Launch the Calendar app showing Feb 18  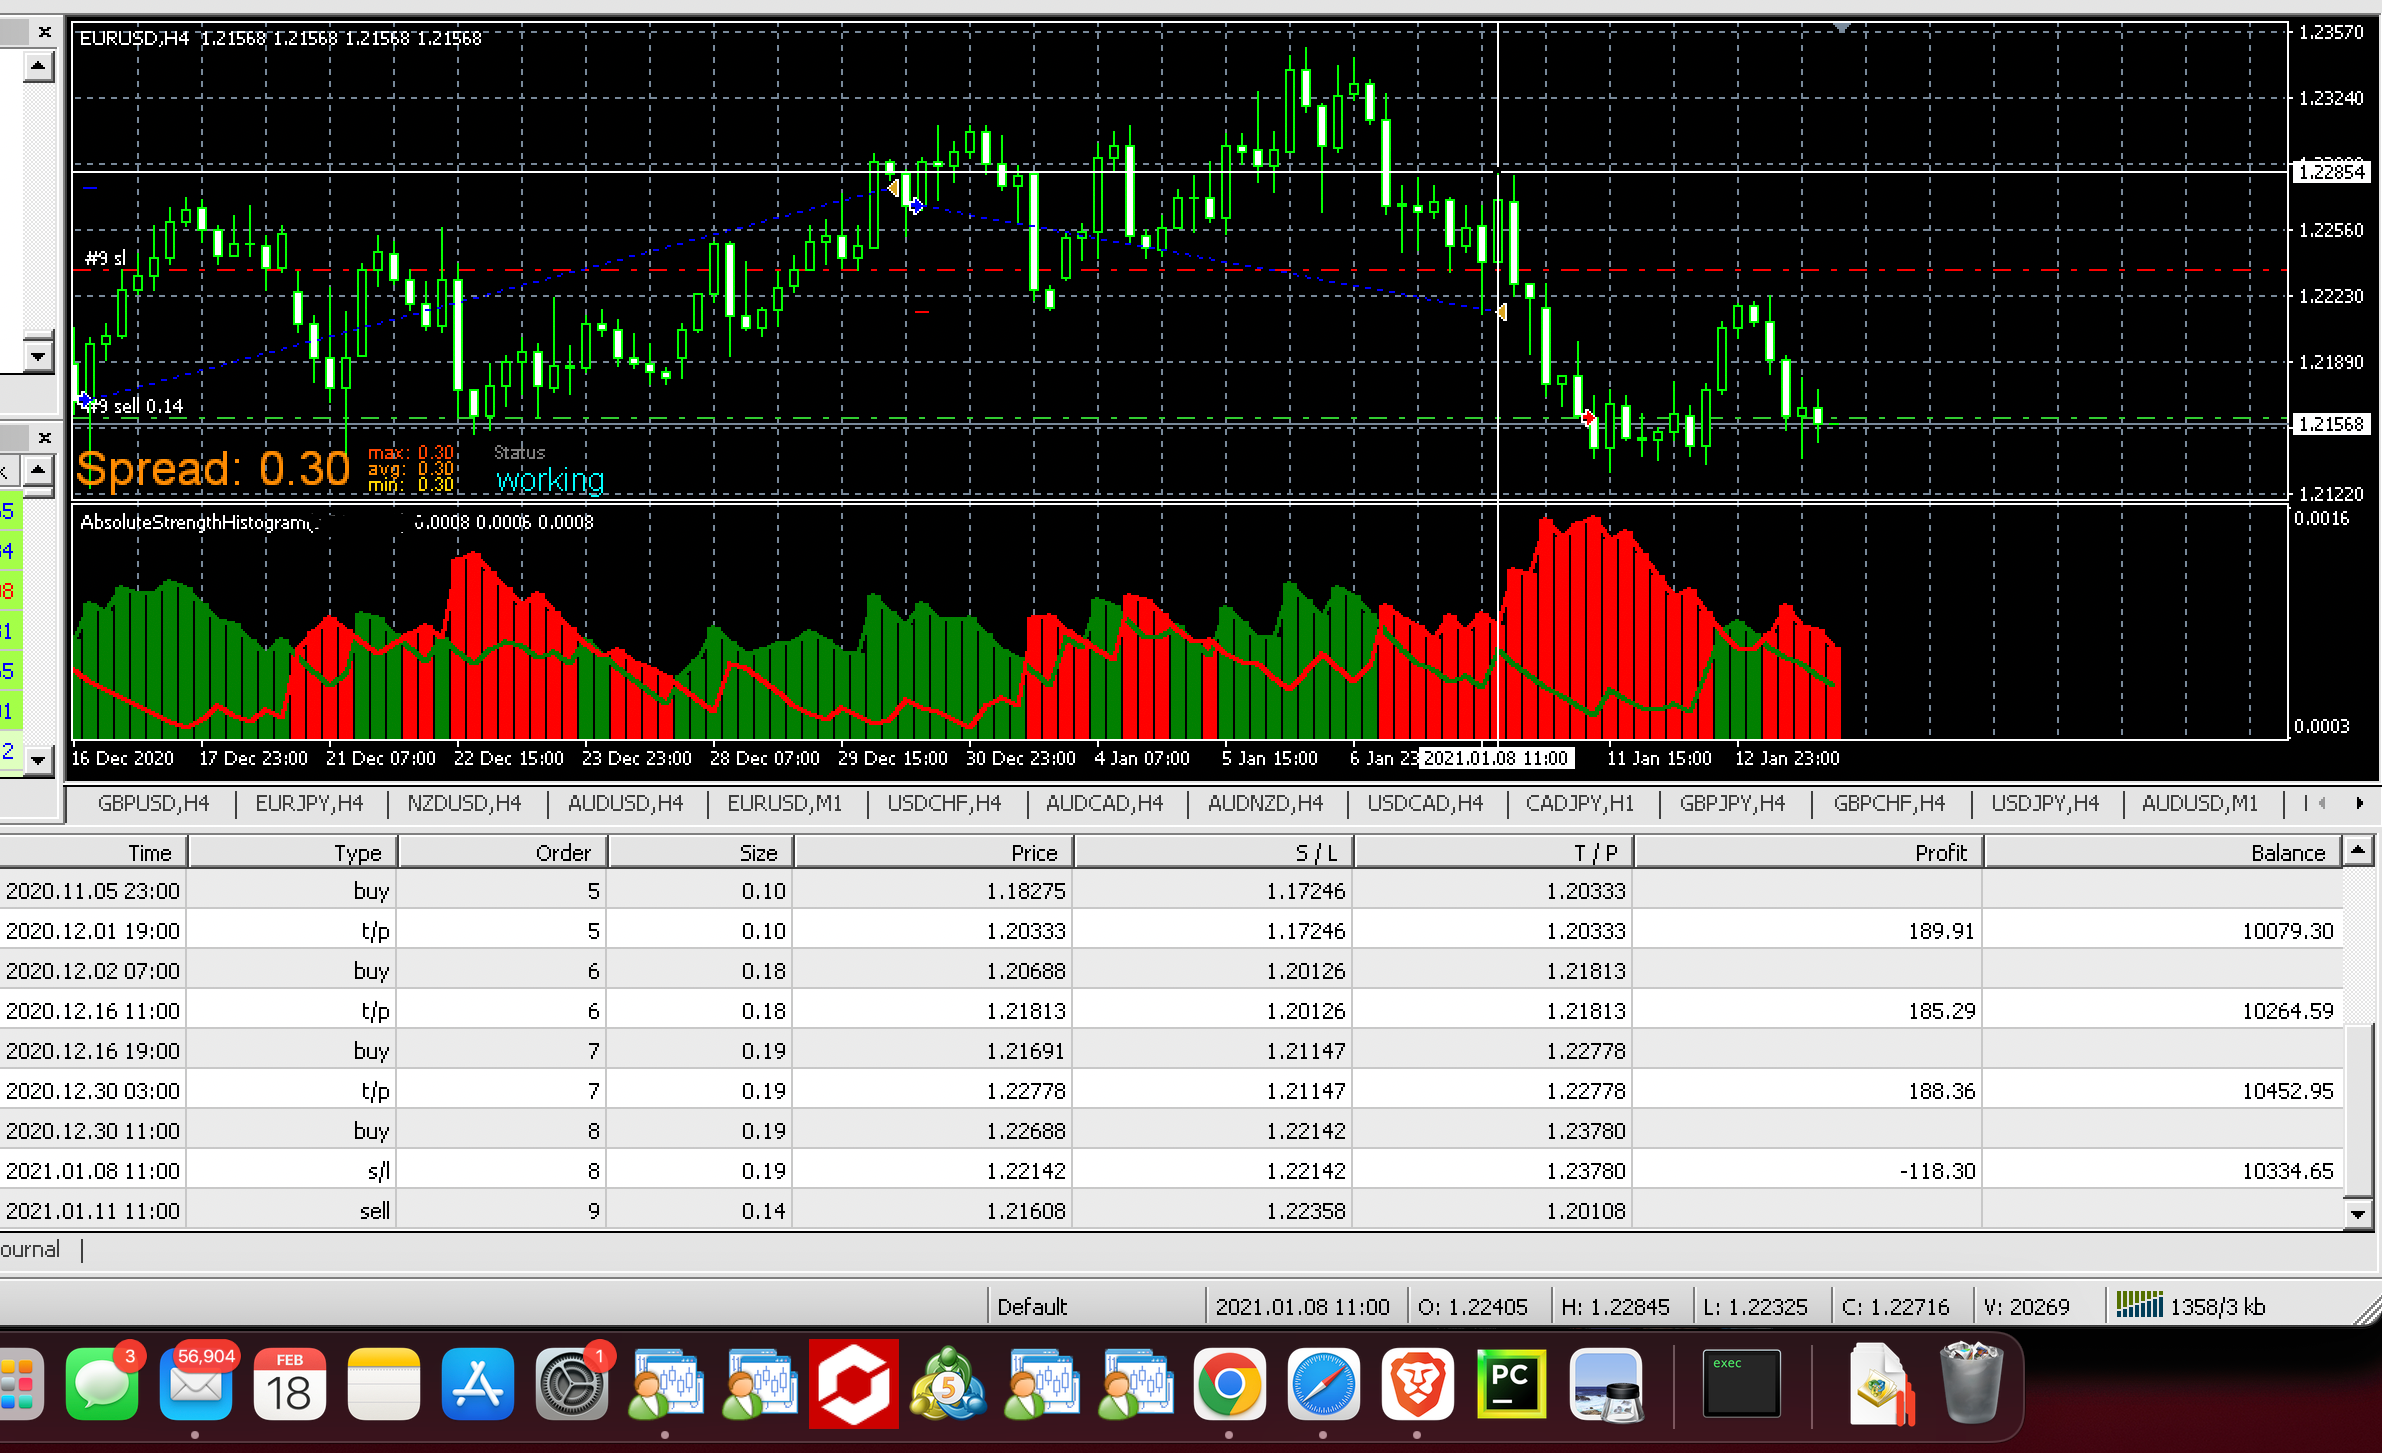click(289, 1385)
